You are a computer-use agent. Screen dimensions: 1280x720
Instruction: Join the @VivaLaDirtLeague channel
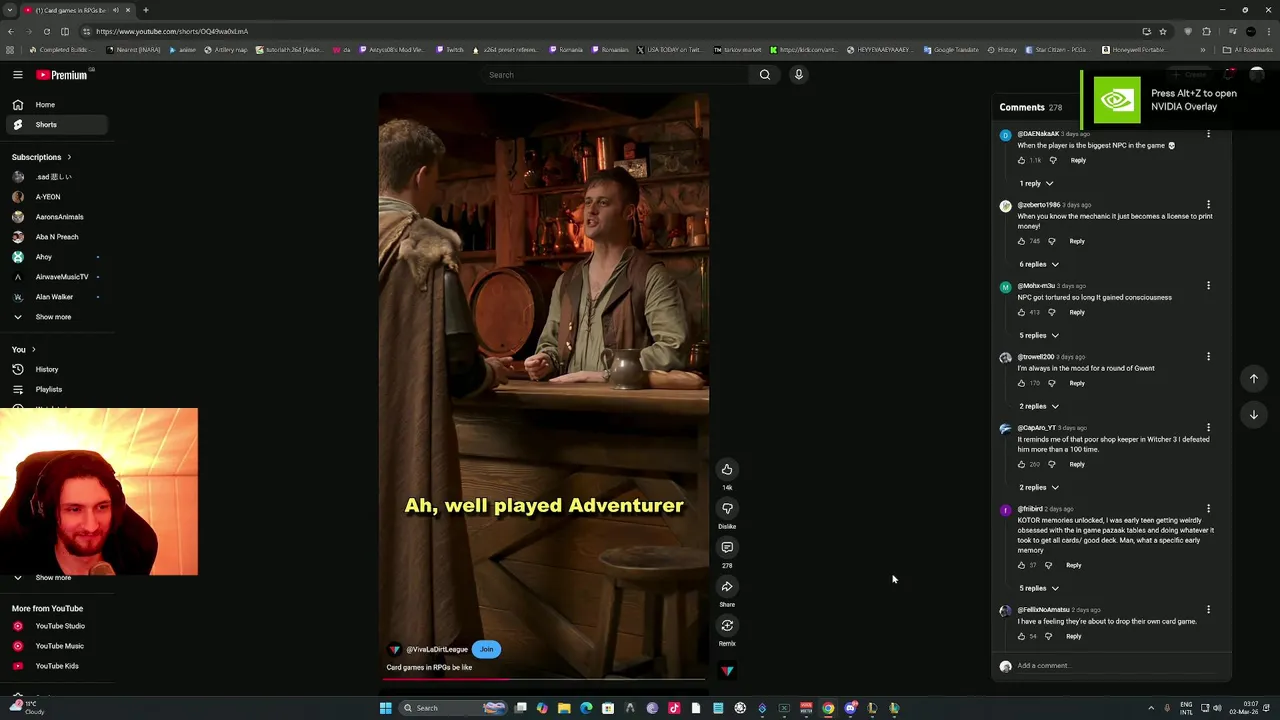(486, 650)
